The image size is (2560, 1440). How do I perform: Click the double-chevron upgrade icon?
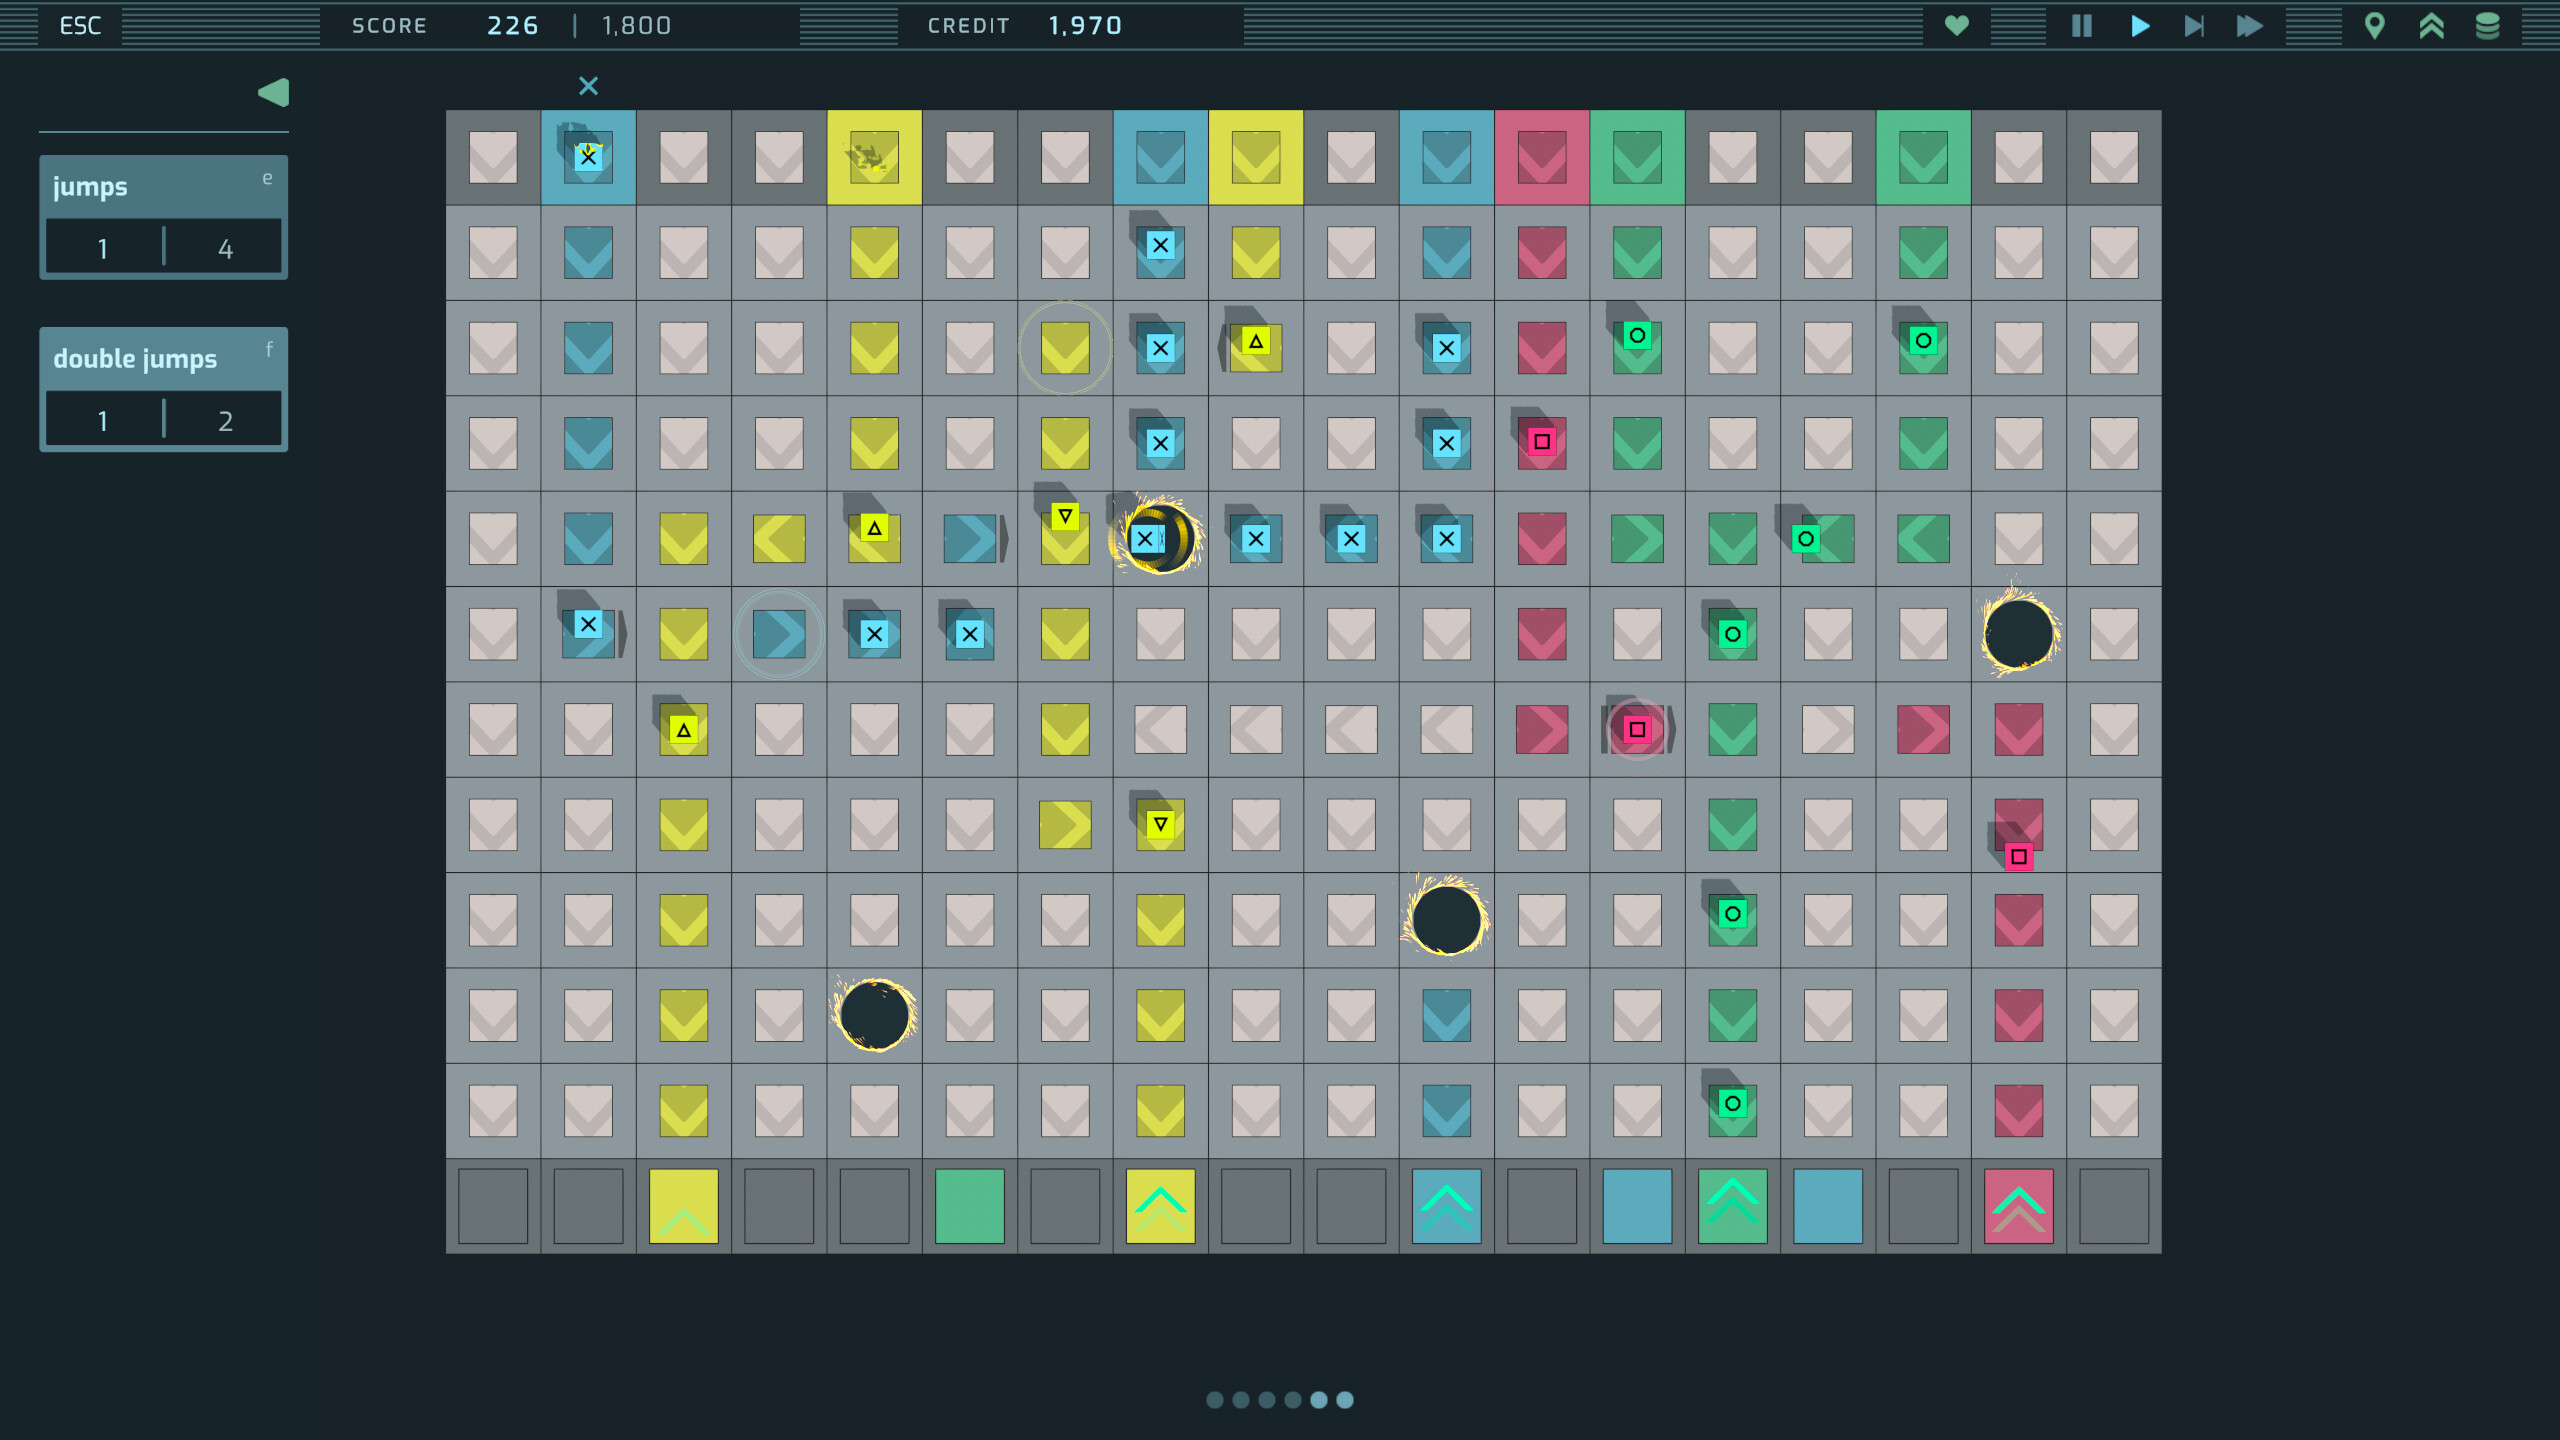(2433, 25)
